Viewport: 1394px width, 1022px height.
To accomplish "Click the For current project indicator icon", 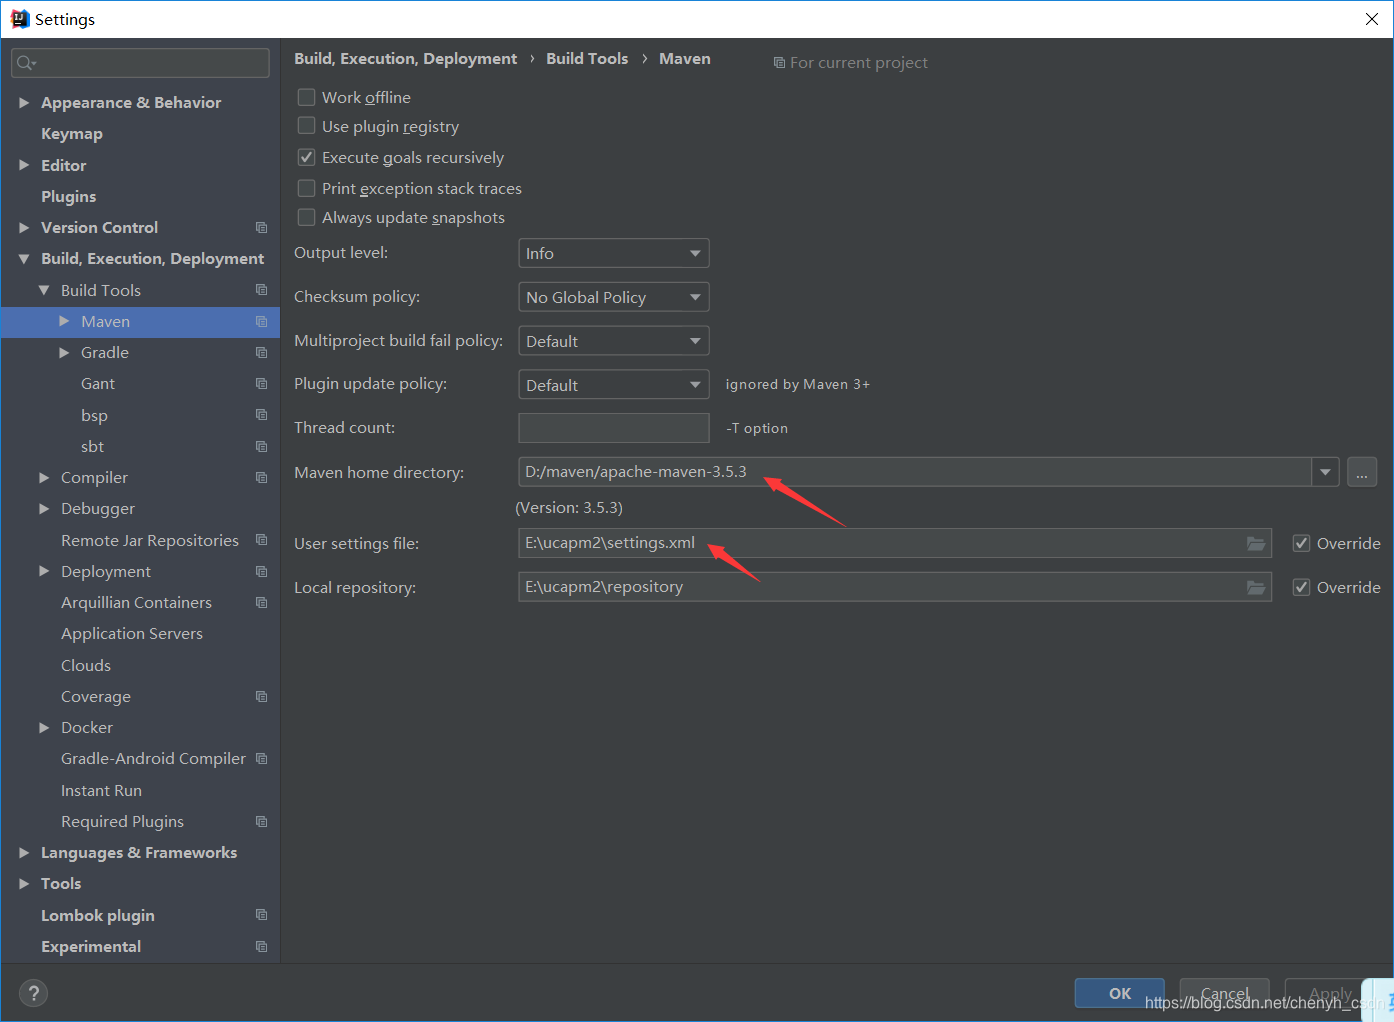I will pos(779,63).
